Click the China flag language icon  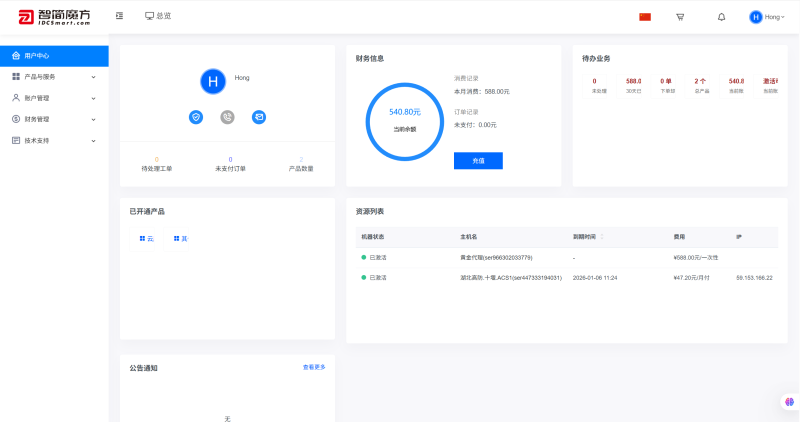coord(645,17)
